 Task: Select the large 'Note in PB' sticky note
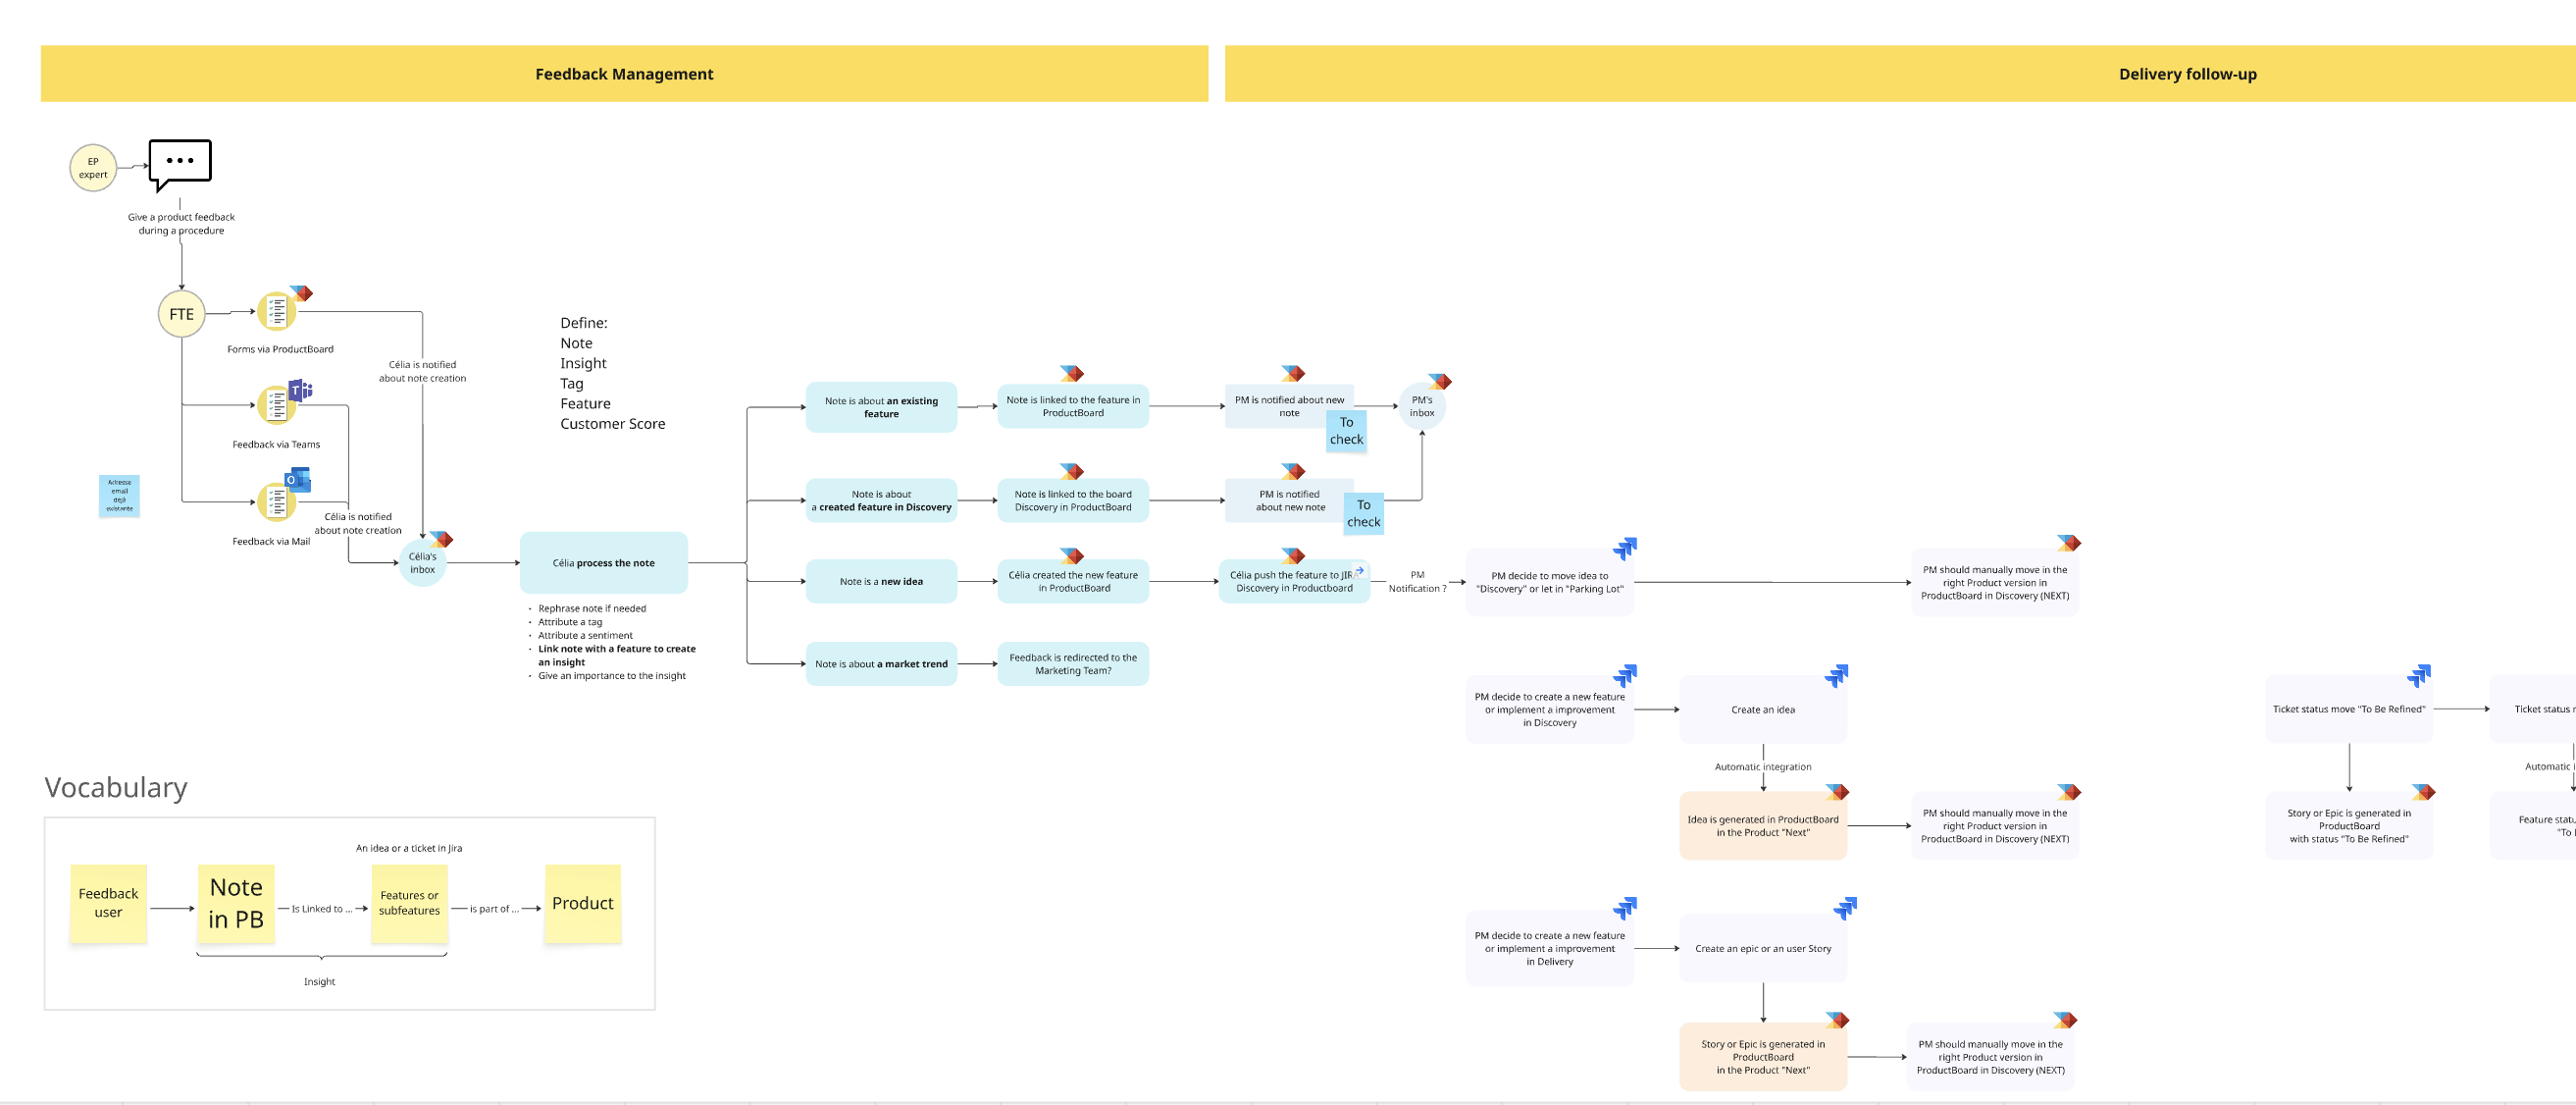[x=236, y=903]
